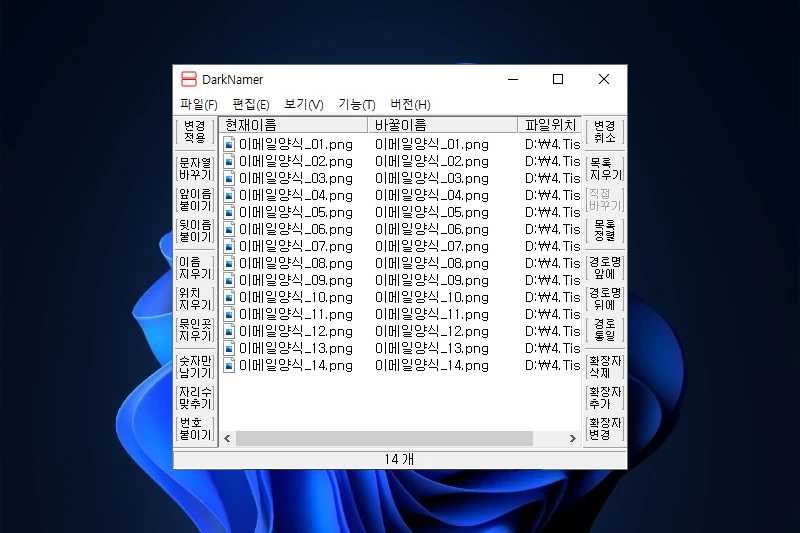The image size is (800, 533).
Task: Sort by the 바꿀이름 column header
Action: point(442,125)
